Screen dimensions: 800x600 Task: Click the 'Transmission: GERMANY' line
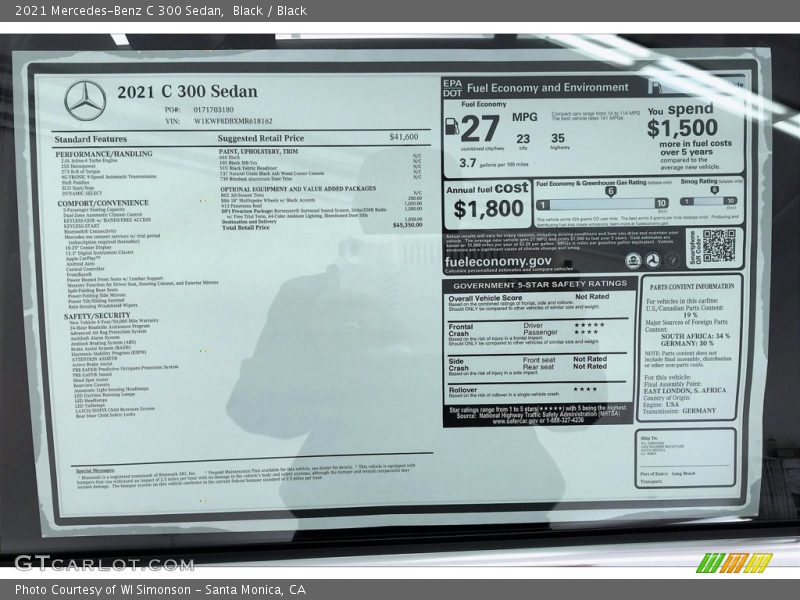[x=679, y=411]
